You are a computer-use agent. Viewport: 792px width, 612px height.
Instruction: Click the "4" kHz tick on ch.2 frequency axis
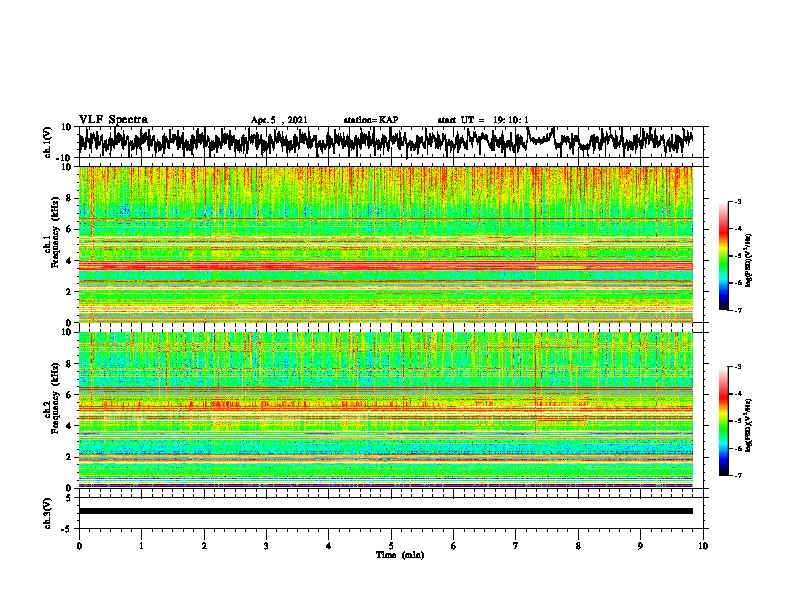[x=68, y=426]
